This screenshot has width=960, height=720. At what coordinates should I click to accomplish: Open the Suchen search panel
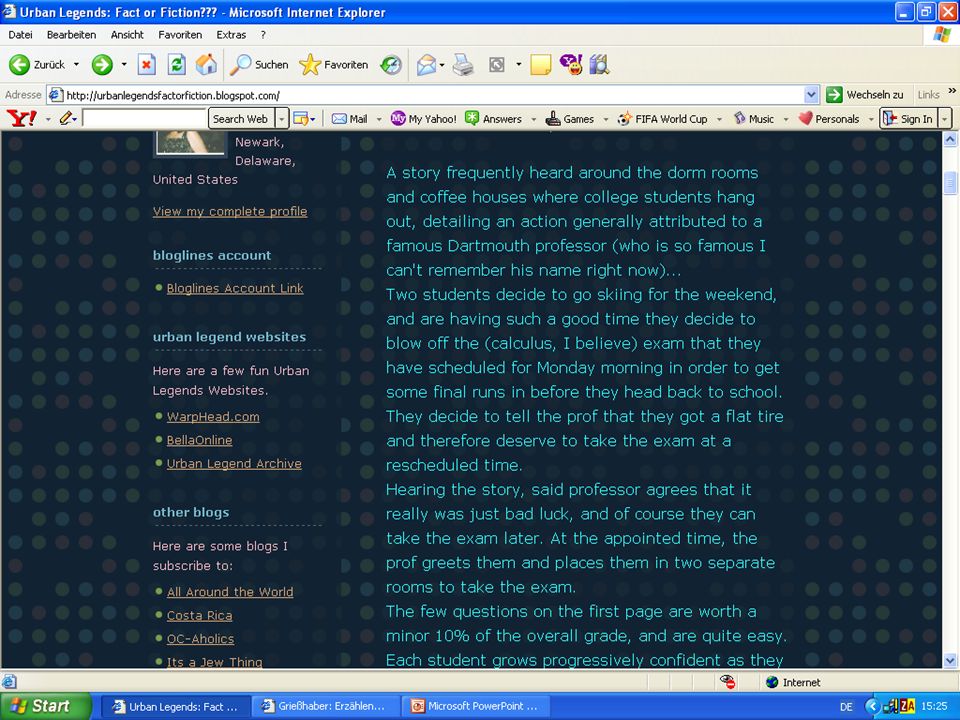coord(259,64)
